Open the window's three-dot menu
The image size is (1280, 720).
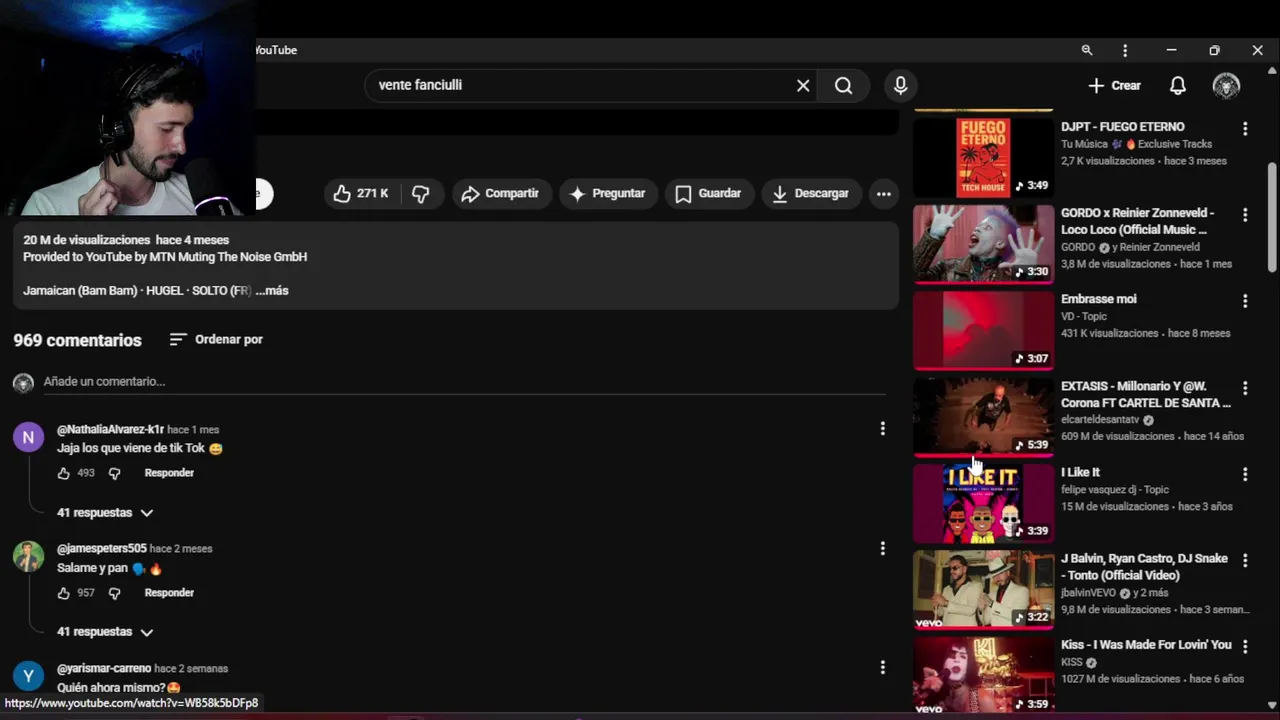click(1125, 50)
